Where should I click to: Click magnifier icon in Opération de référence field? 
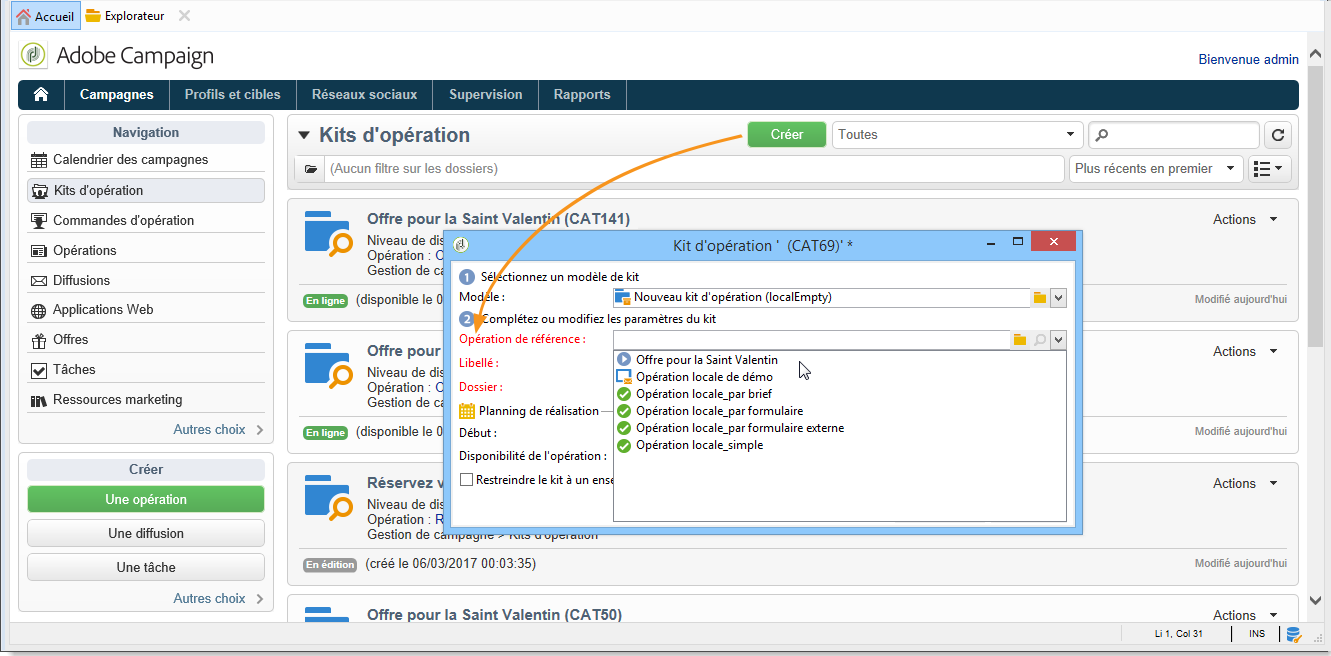click(1040, 340)
